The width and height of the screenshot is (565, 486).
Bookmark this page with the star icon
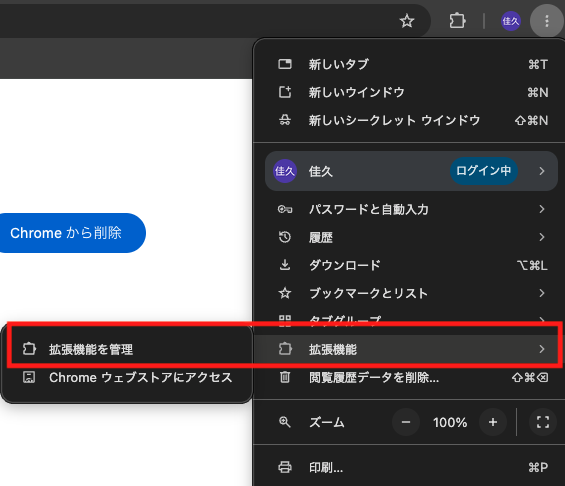[x=407, y=21]
